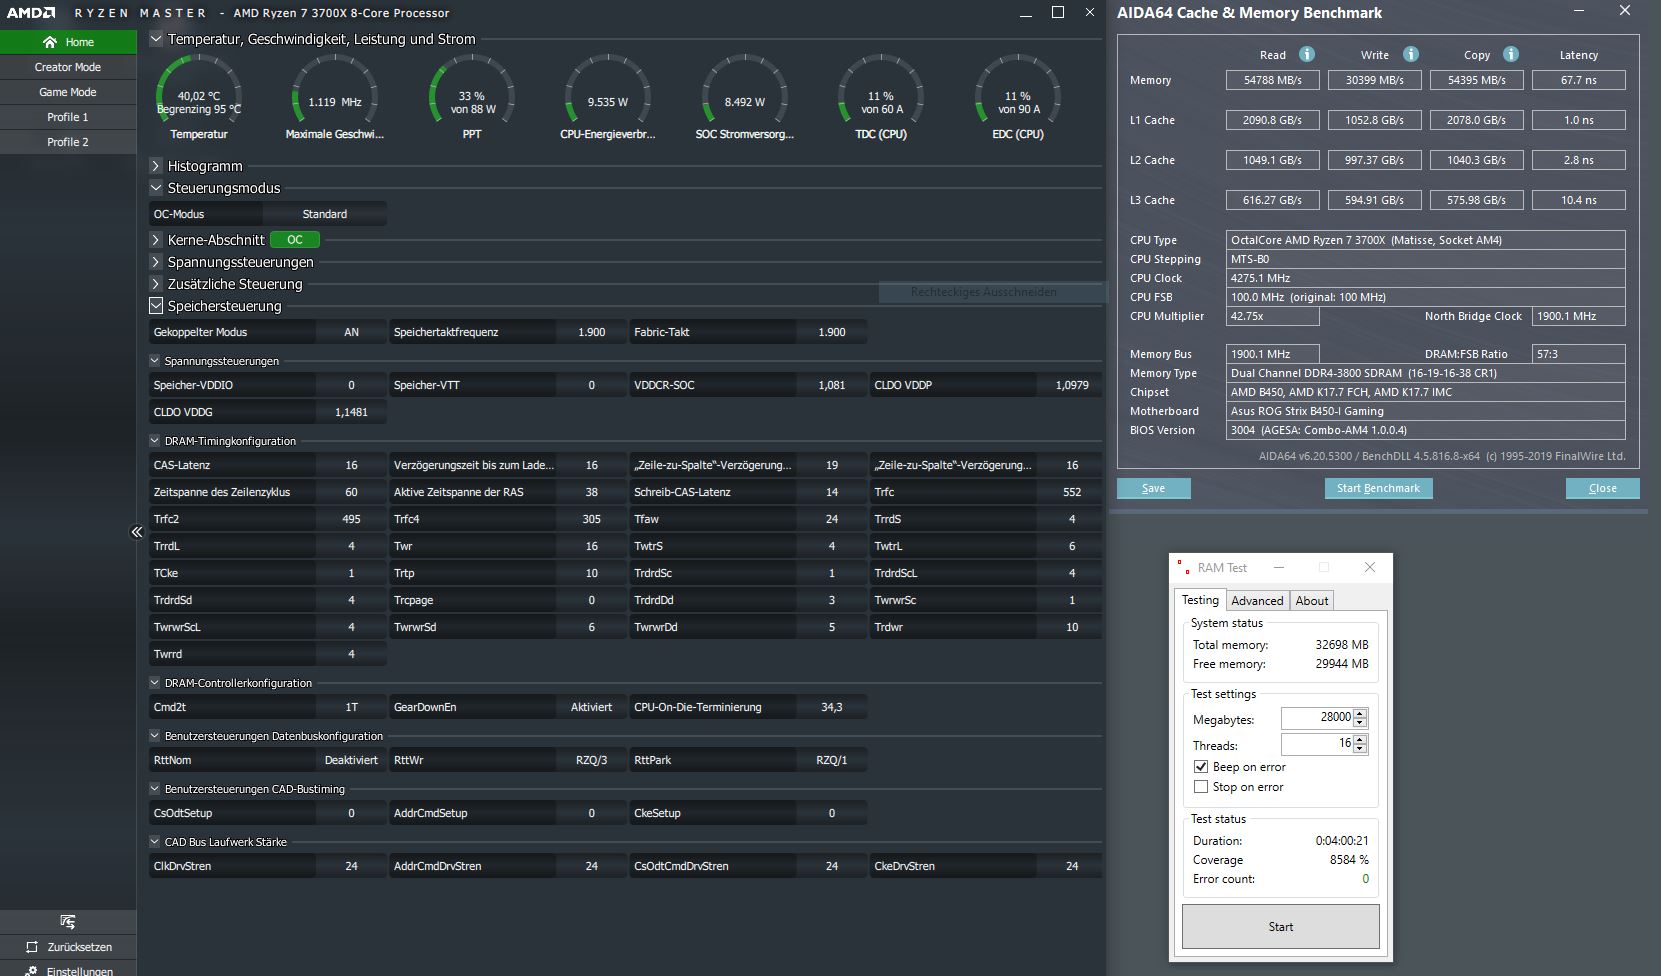Open Einstellungen settings

pyautogui.click(x=68, y=970)
